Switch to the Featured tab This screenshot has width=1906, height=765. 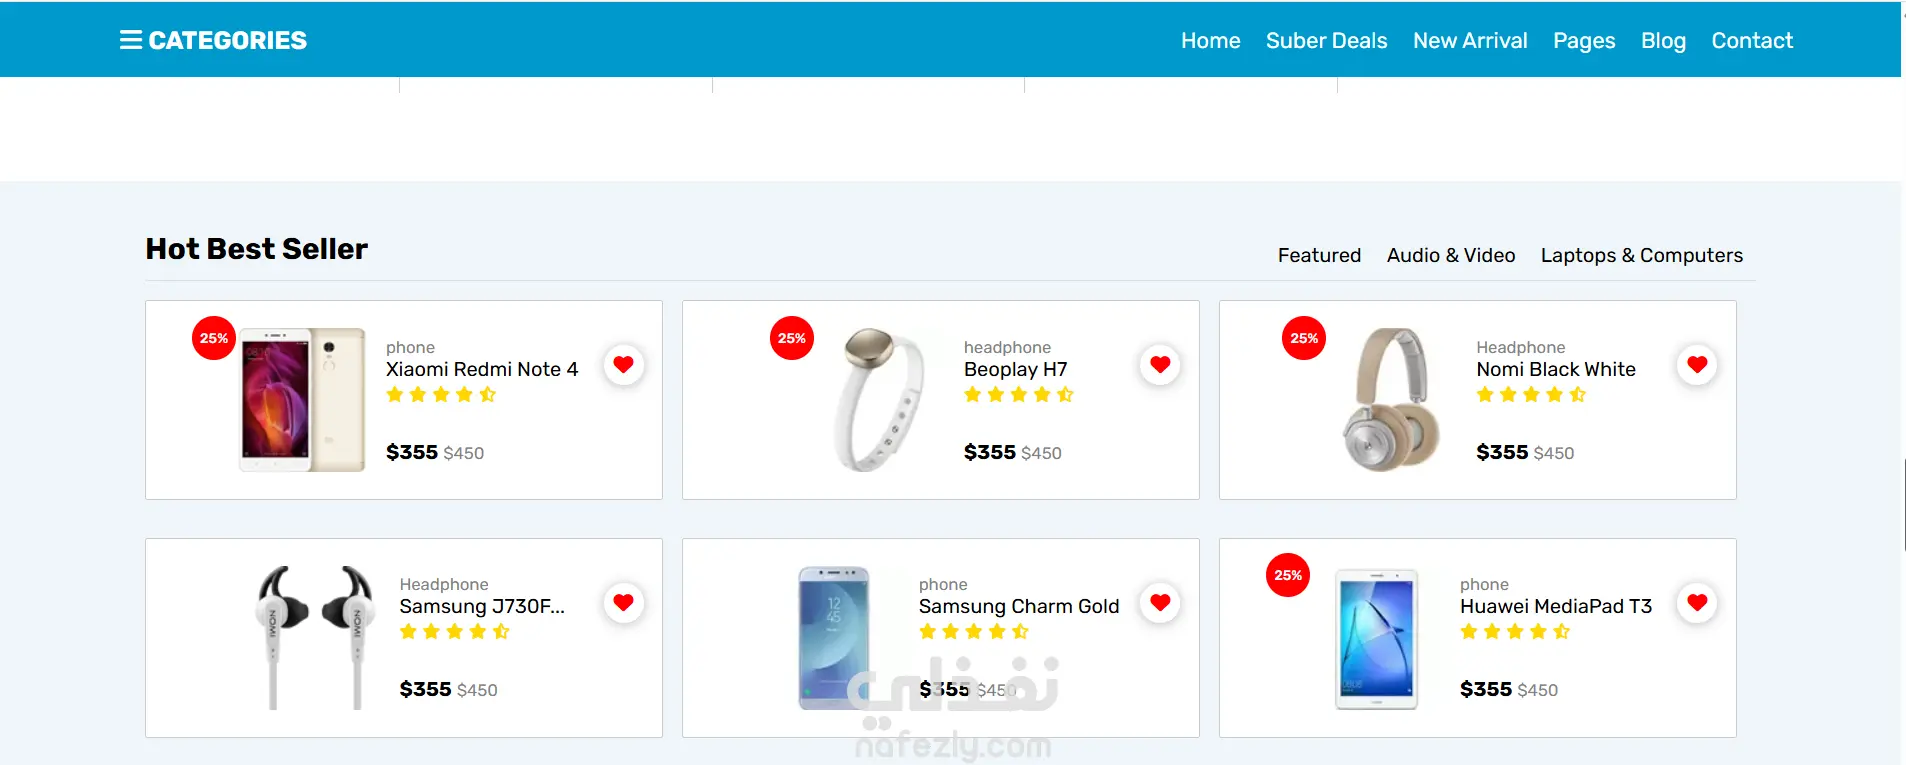click(x=1319, y=255)
